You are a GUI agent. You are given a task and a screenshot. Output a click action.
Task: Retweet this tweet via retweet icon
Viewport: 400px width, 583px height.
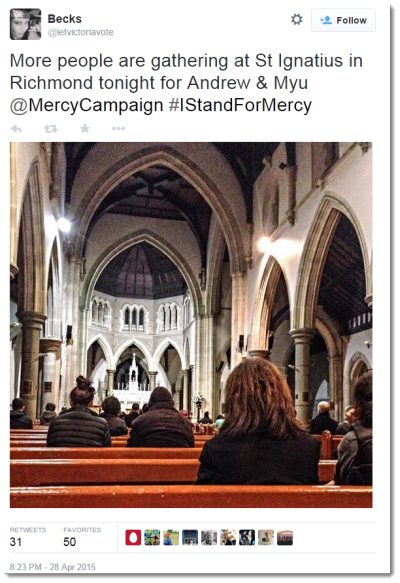(x=51, y=129)
